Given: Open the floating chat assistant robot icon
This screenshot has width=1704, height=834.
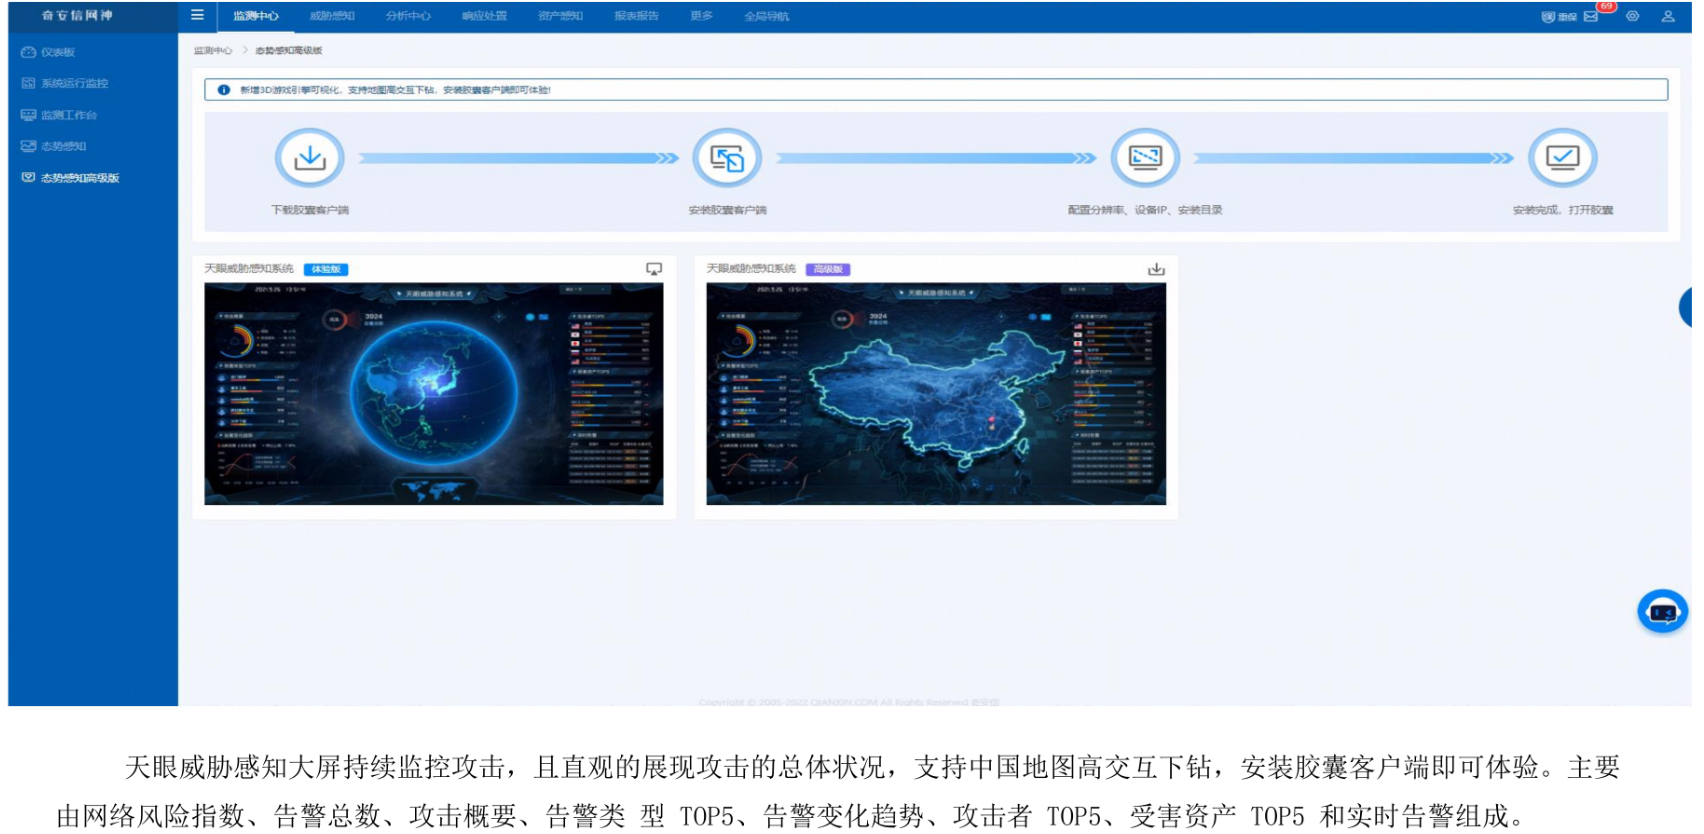Looking at the screenshot, I should 1662,611.
